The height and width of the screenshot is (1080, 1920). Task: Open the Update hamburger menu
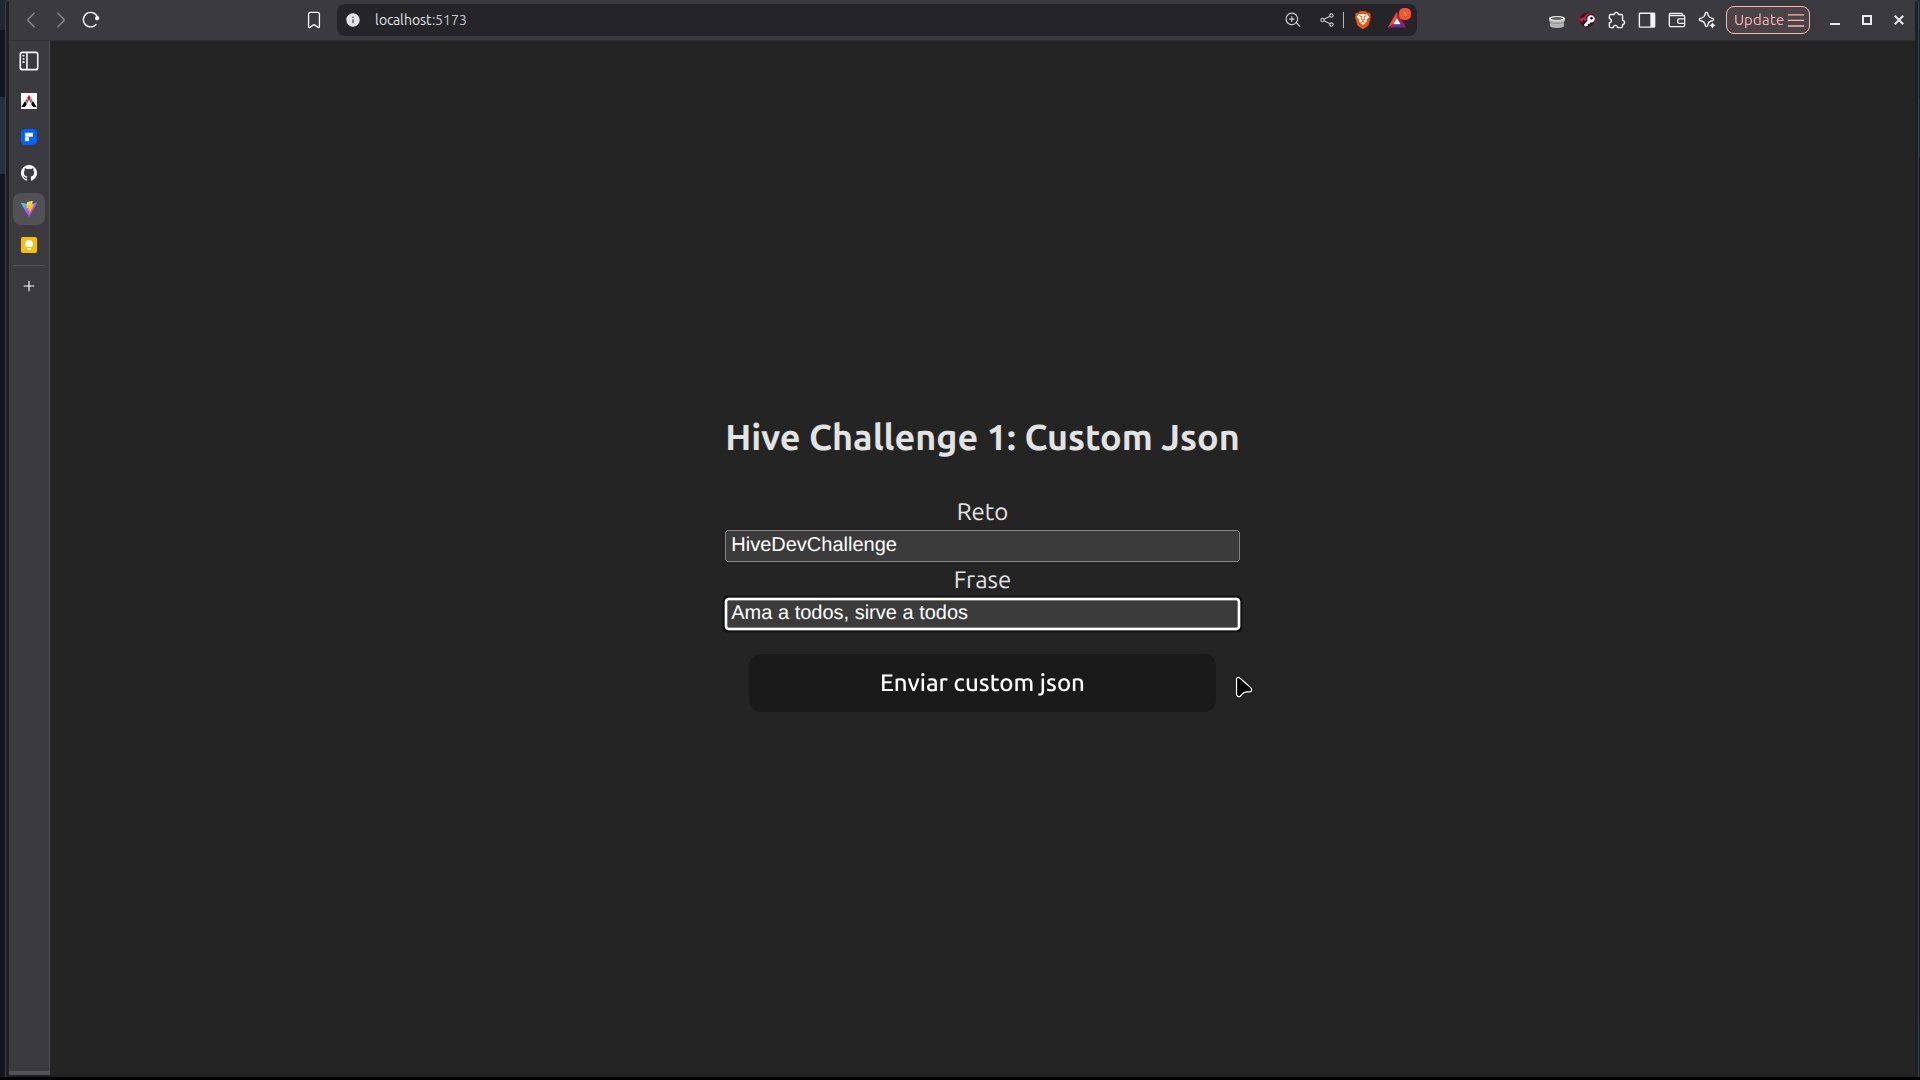(1768, 20)
